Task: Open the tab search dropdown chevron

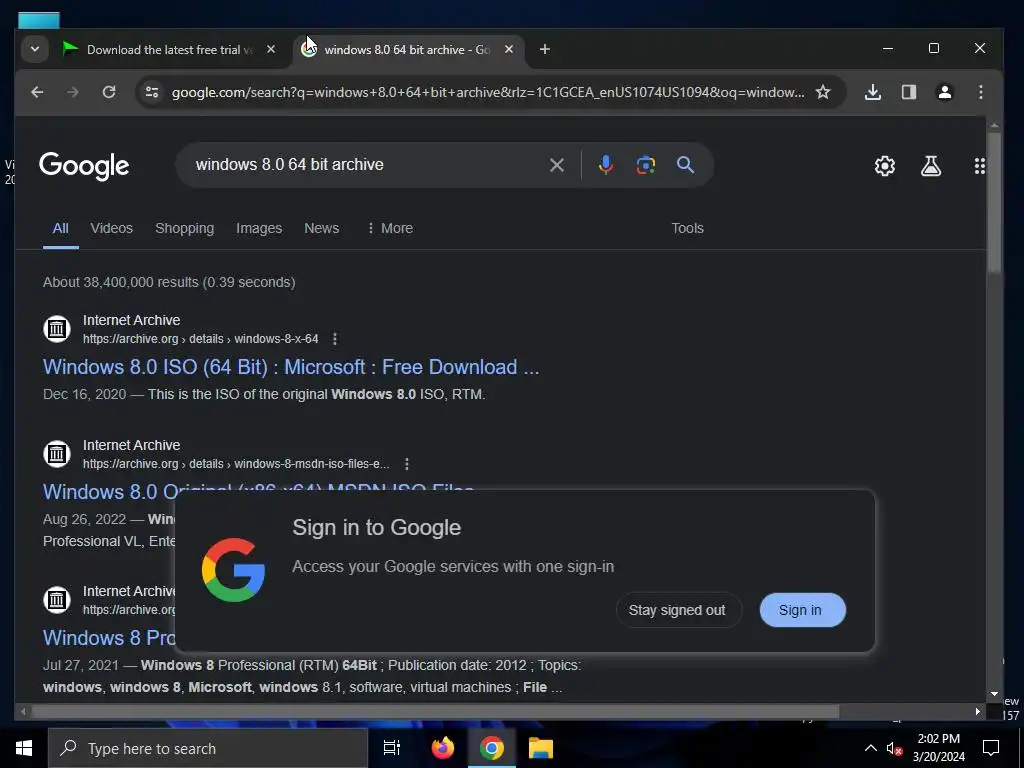Action: pos(35,50)
